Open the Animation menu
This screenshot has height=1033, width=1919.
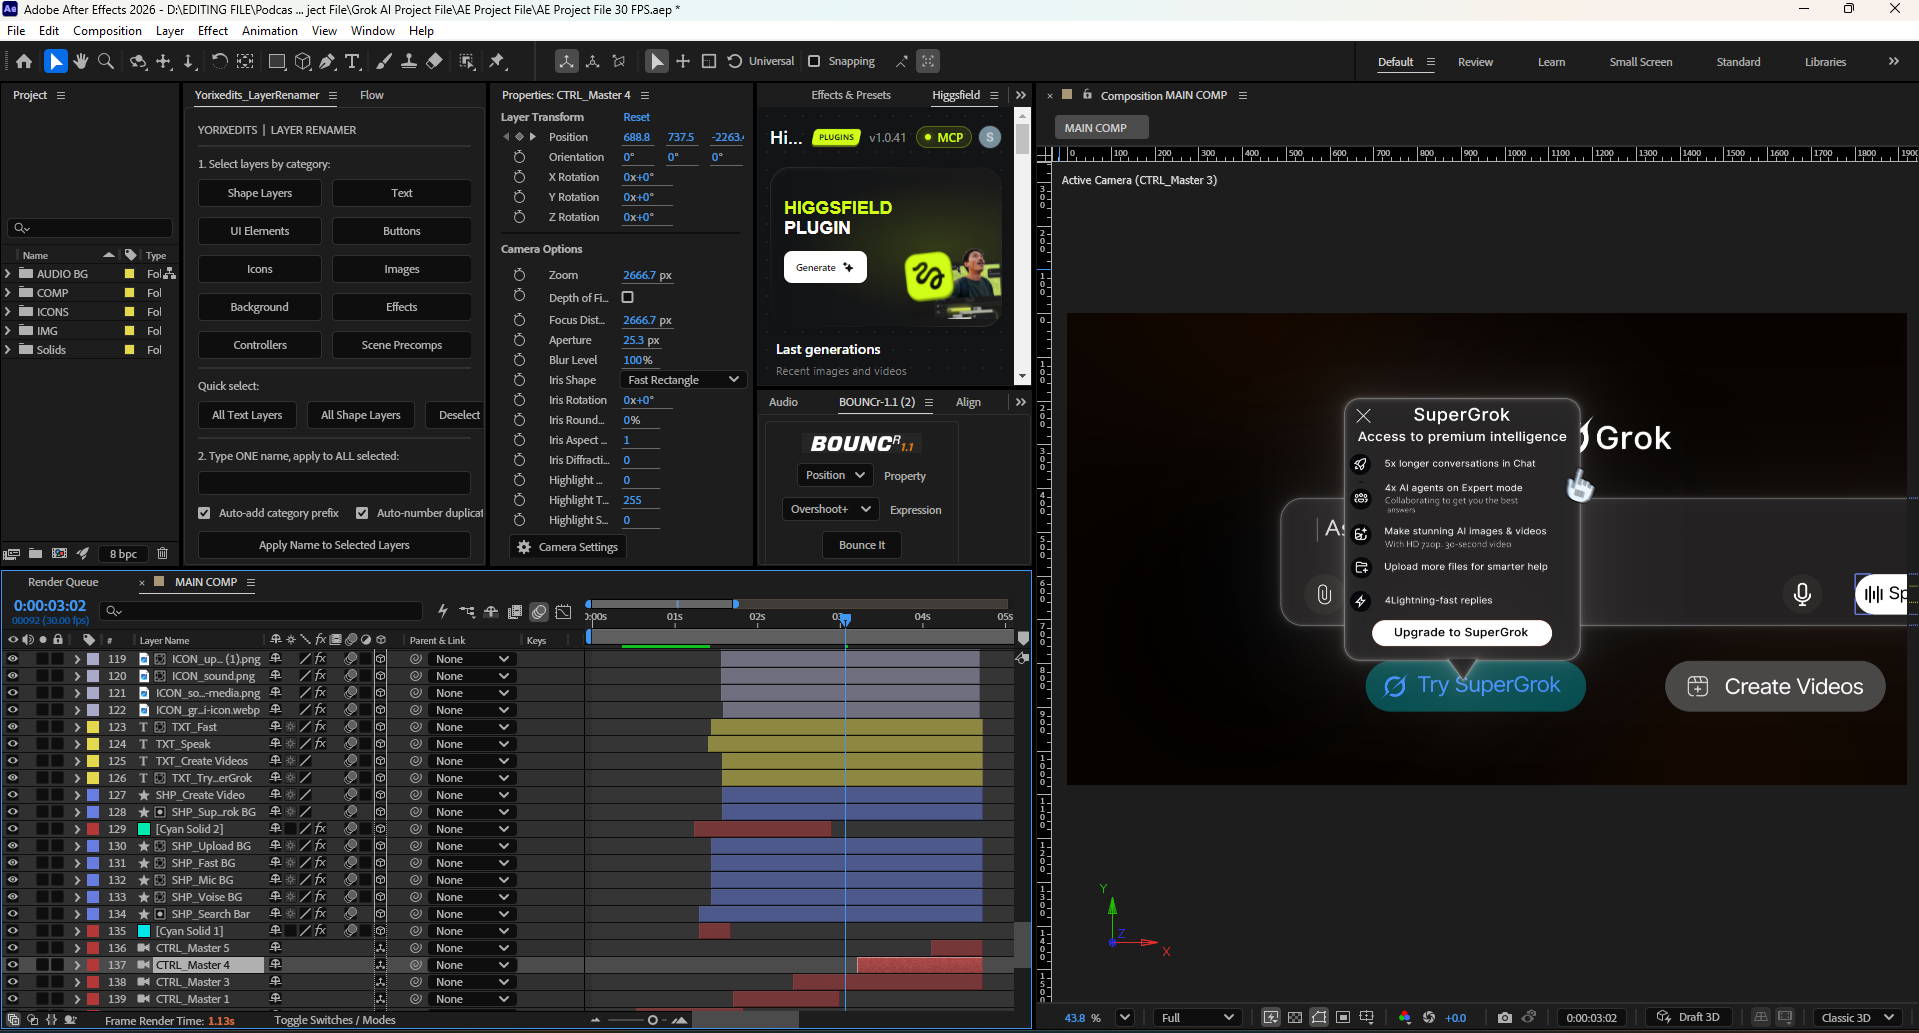(270, 31)
